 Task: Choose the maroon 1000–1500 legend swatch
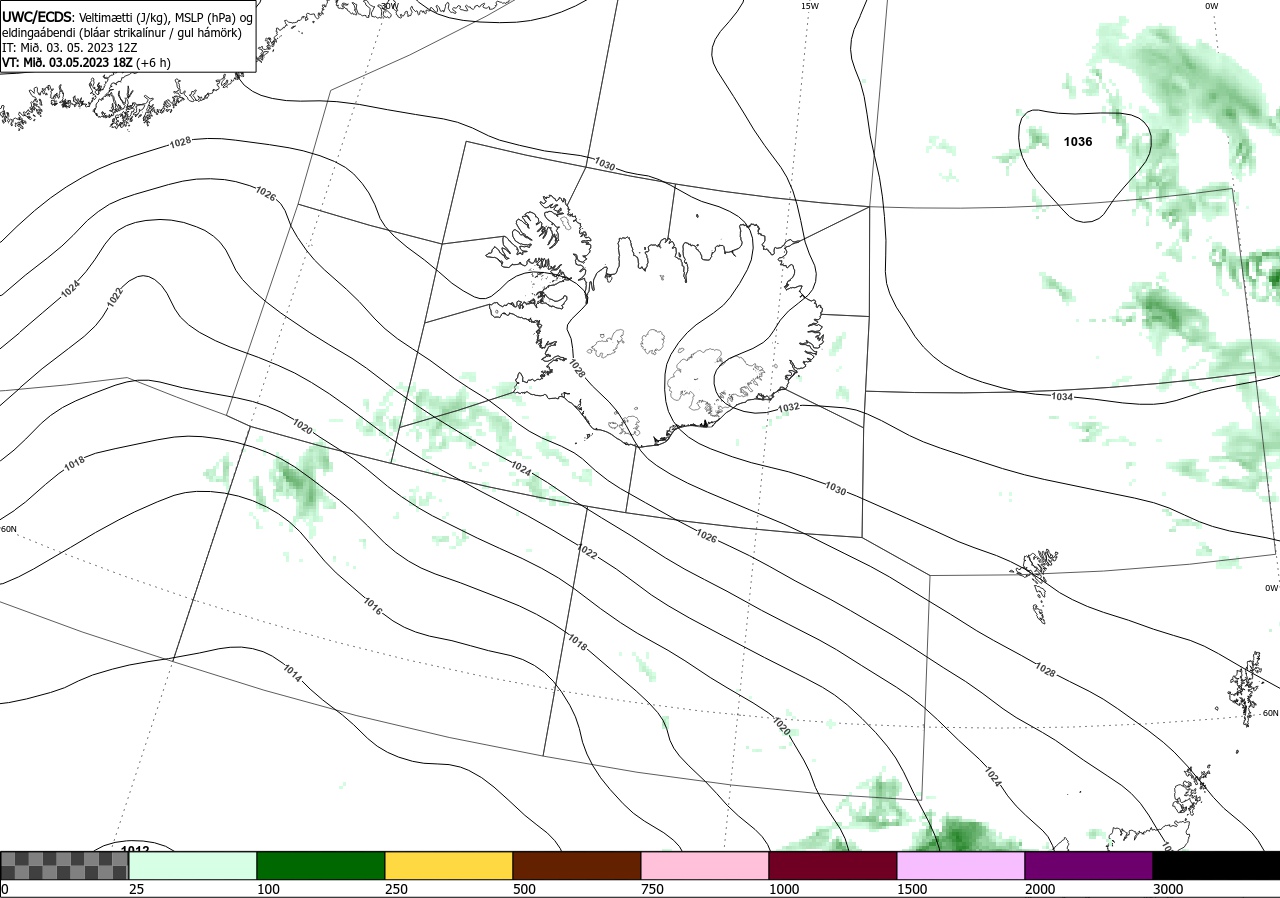pos(833,865)
